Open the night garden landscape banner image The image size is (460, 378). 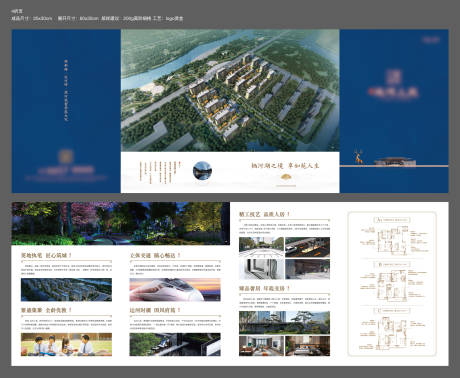(x=121, y=223)
